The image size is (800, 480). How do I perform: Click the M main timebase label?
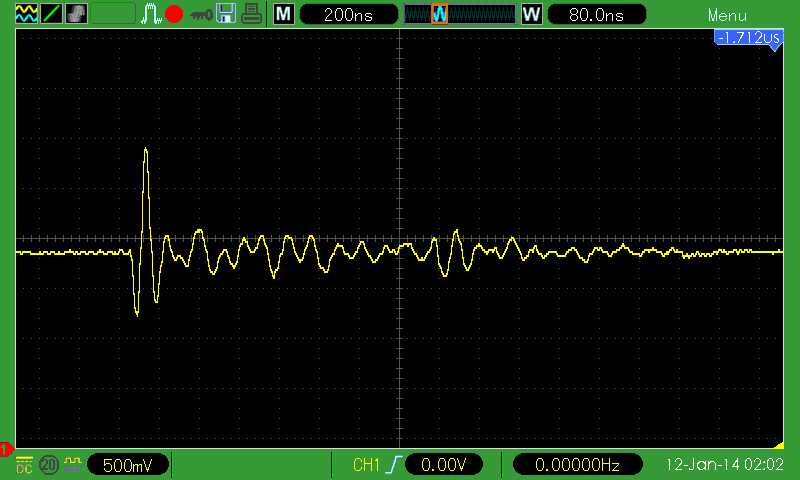click(284, 14)
